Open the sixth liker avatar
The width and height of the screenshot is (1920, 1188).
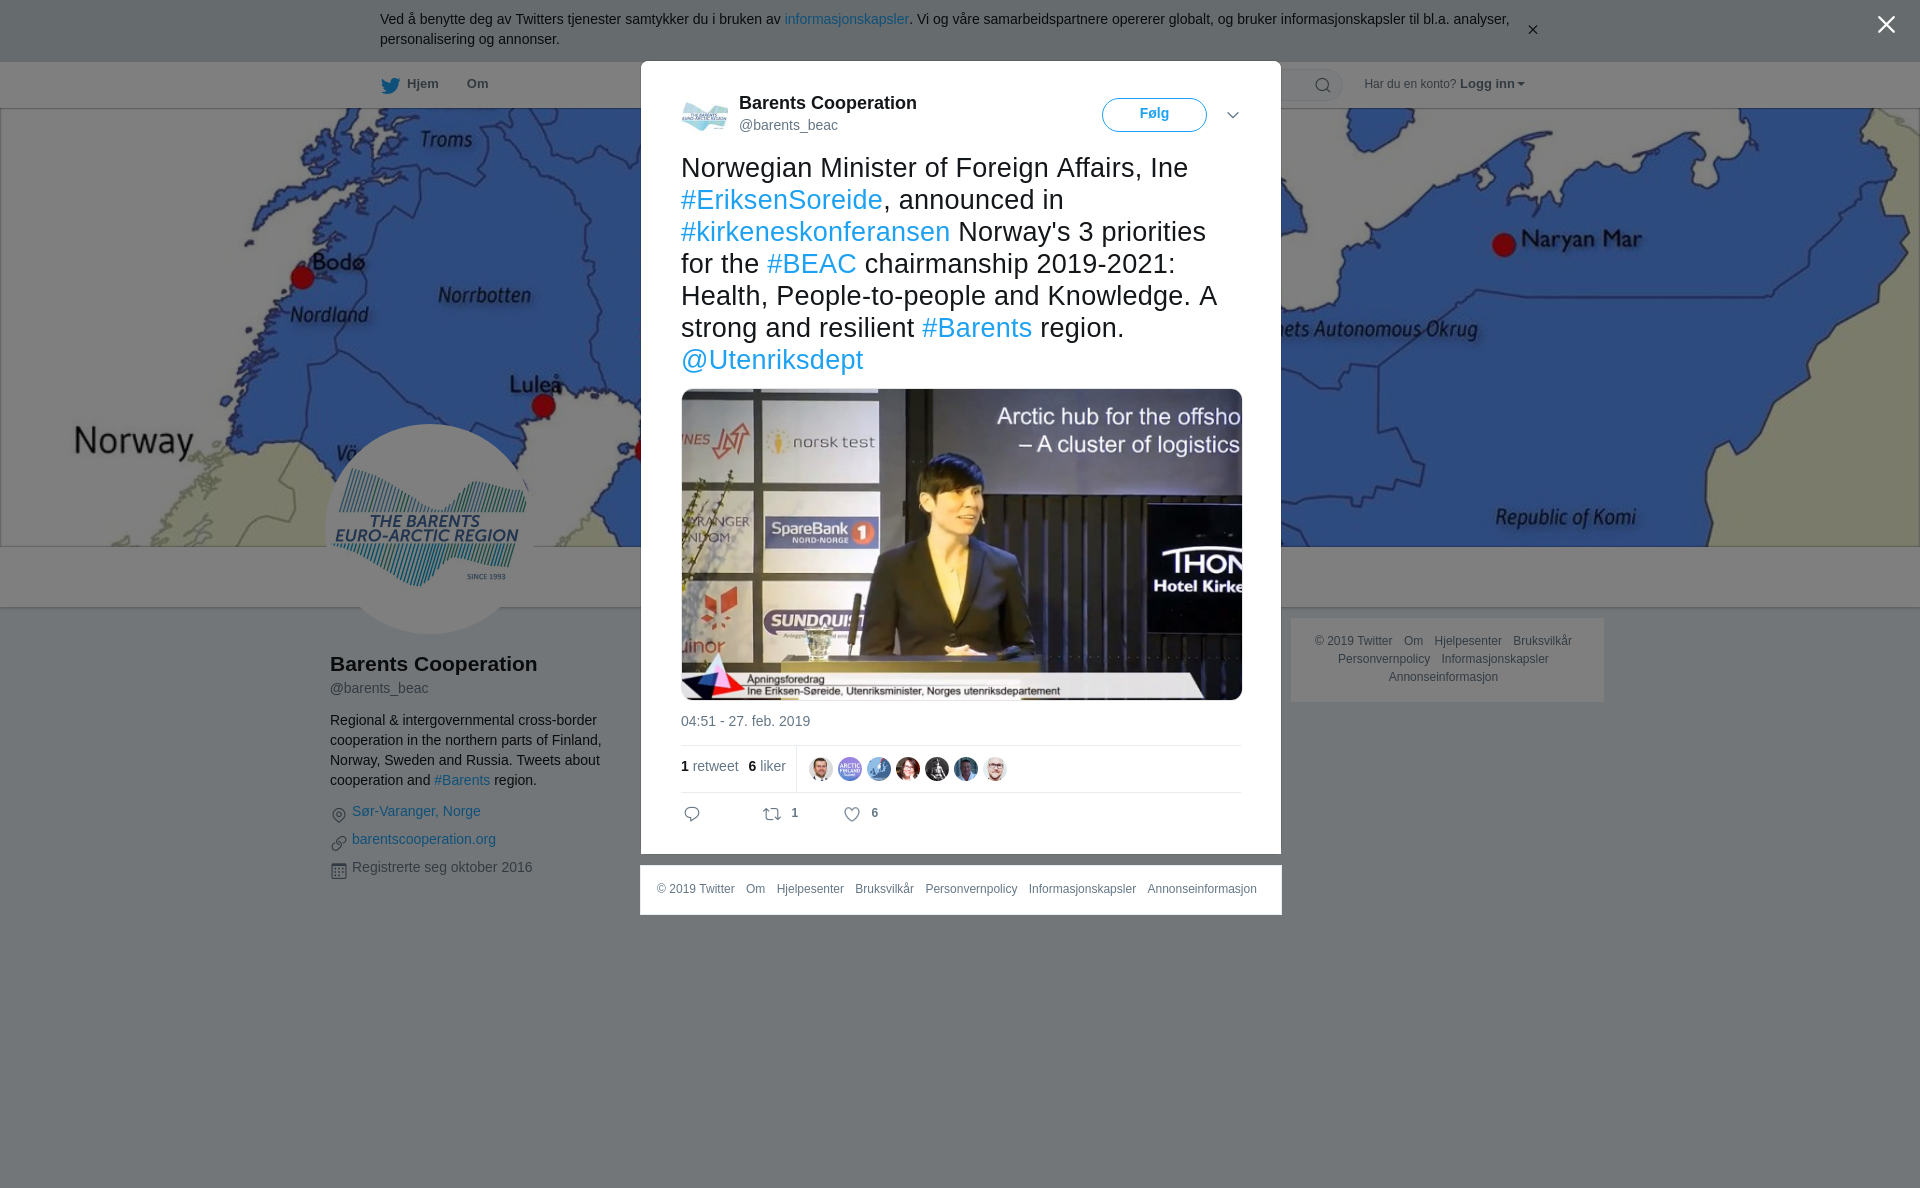click(x=965, y=769)
